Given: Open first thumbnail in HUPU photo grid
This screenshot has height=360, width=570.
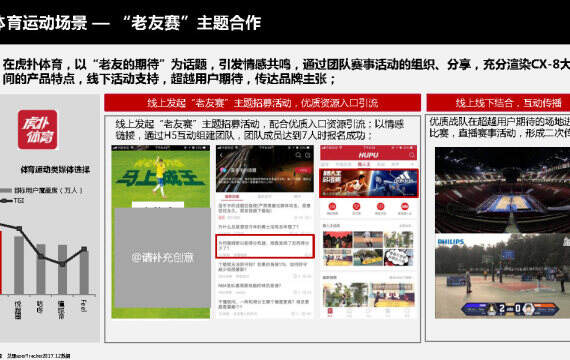Looking at the screenshot, I should [337, 239].
